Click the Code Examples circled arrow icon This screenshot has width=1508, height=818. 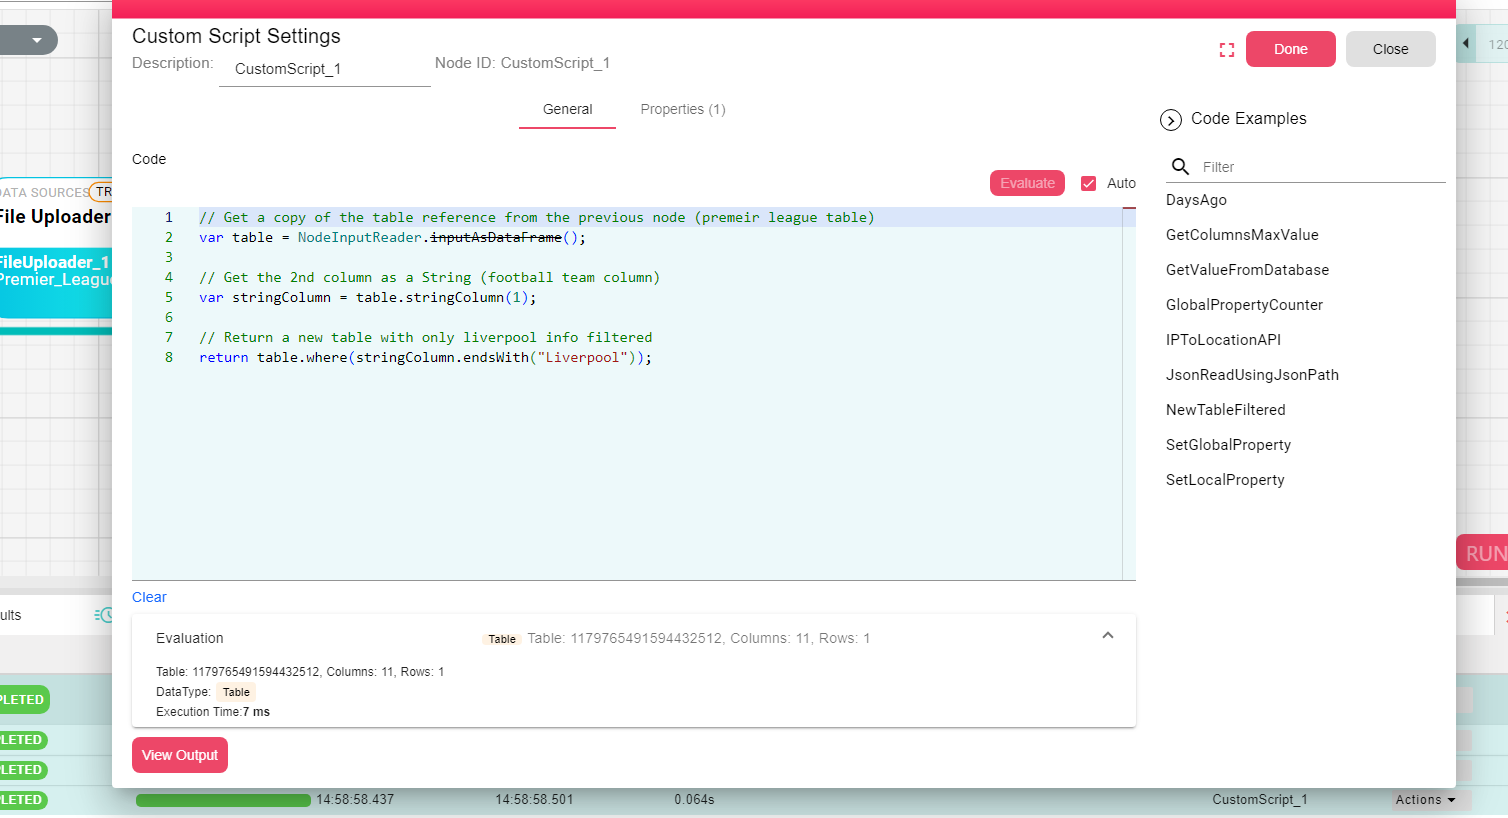[x=1170, y=120]
